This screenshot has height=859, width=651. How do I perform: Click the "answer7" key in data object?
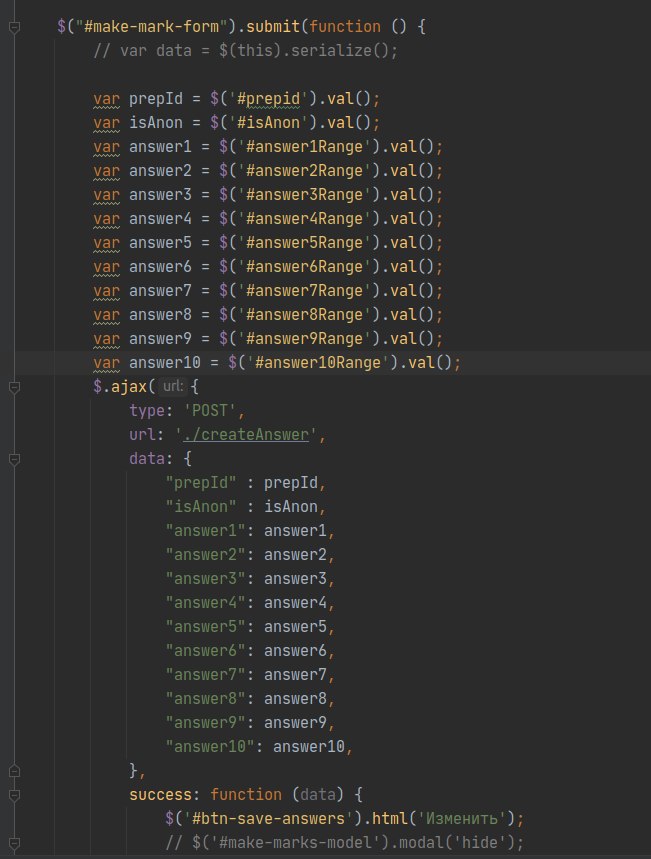205,675
